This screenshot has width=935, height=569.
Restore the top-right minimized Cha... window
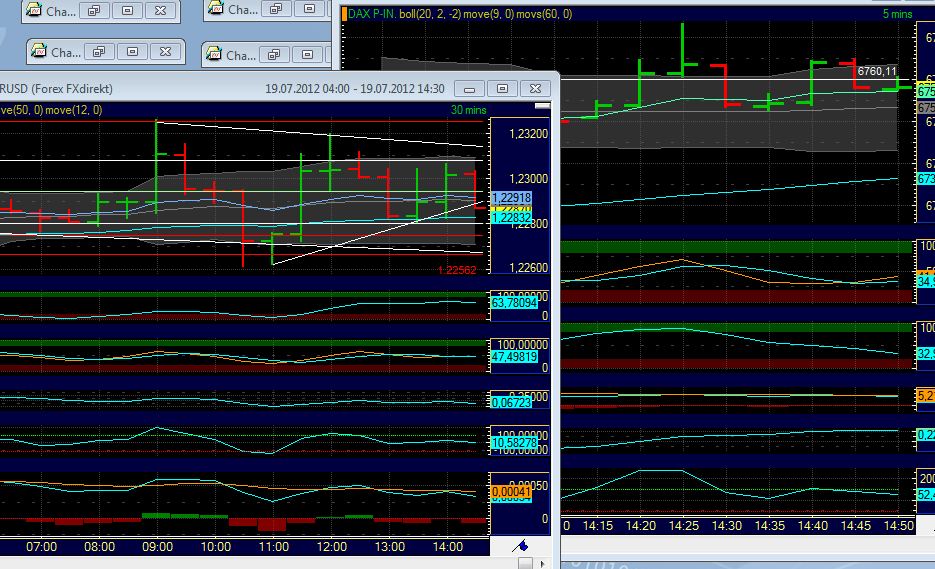(276, 9)
